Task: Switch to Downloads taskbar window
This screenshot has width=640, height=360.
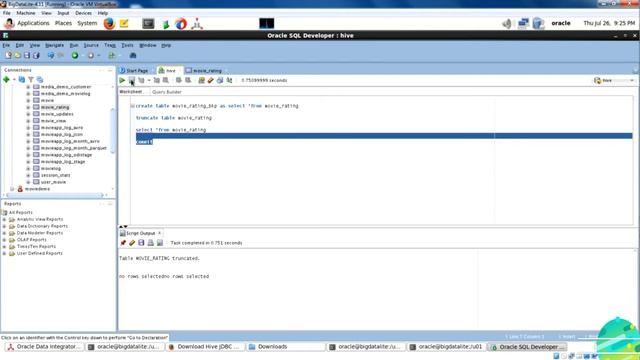Action: 286,347
